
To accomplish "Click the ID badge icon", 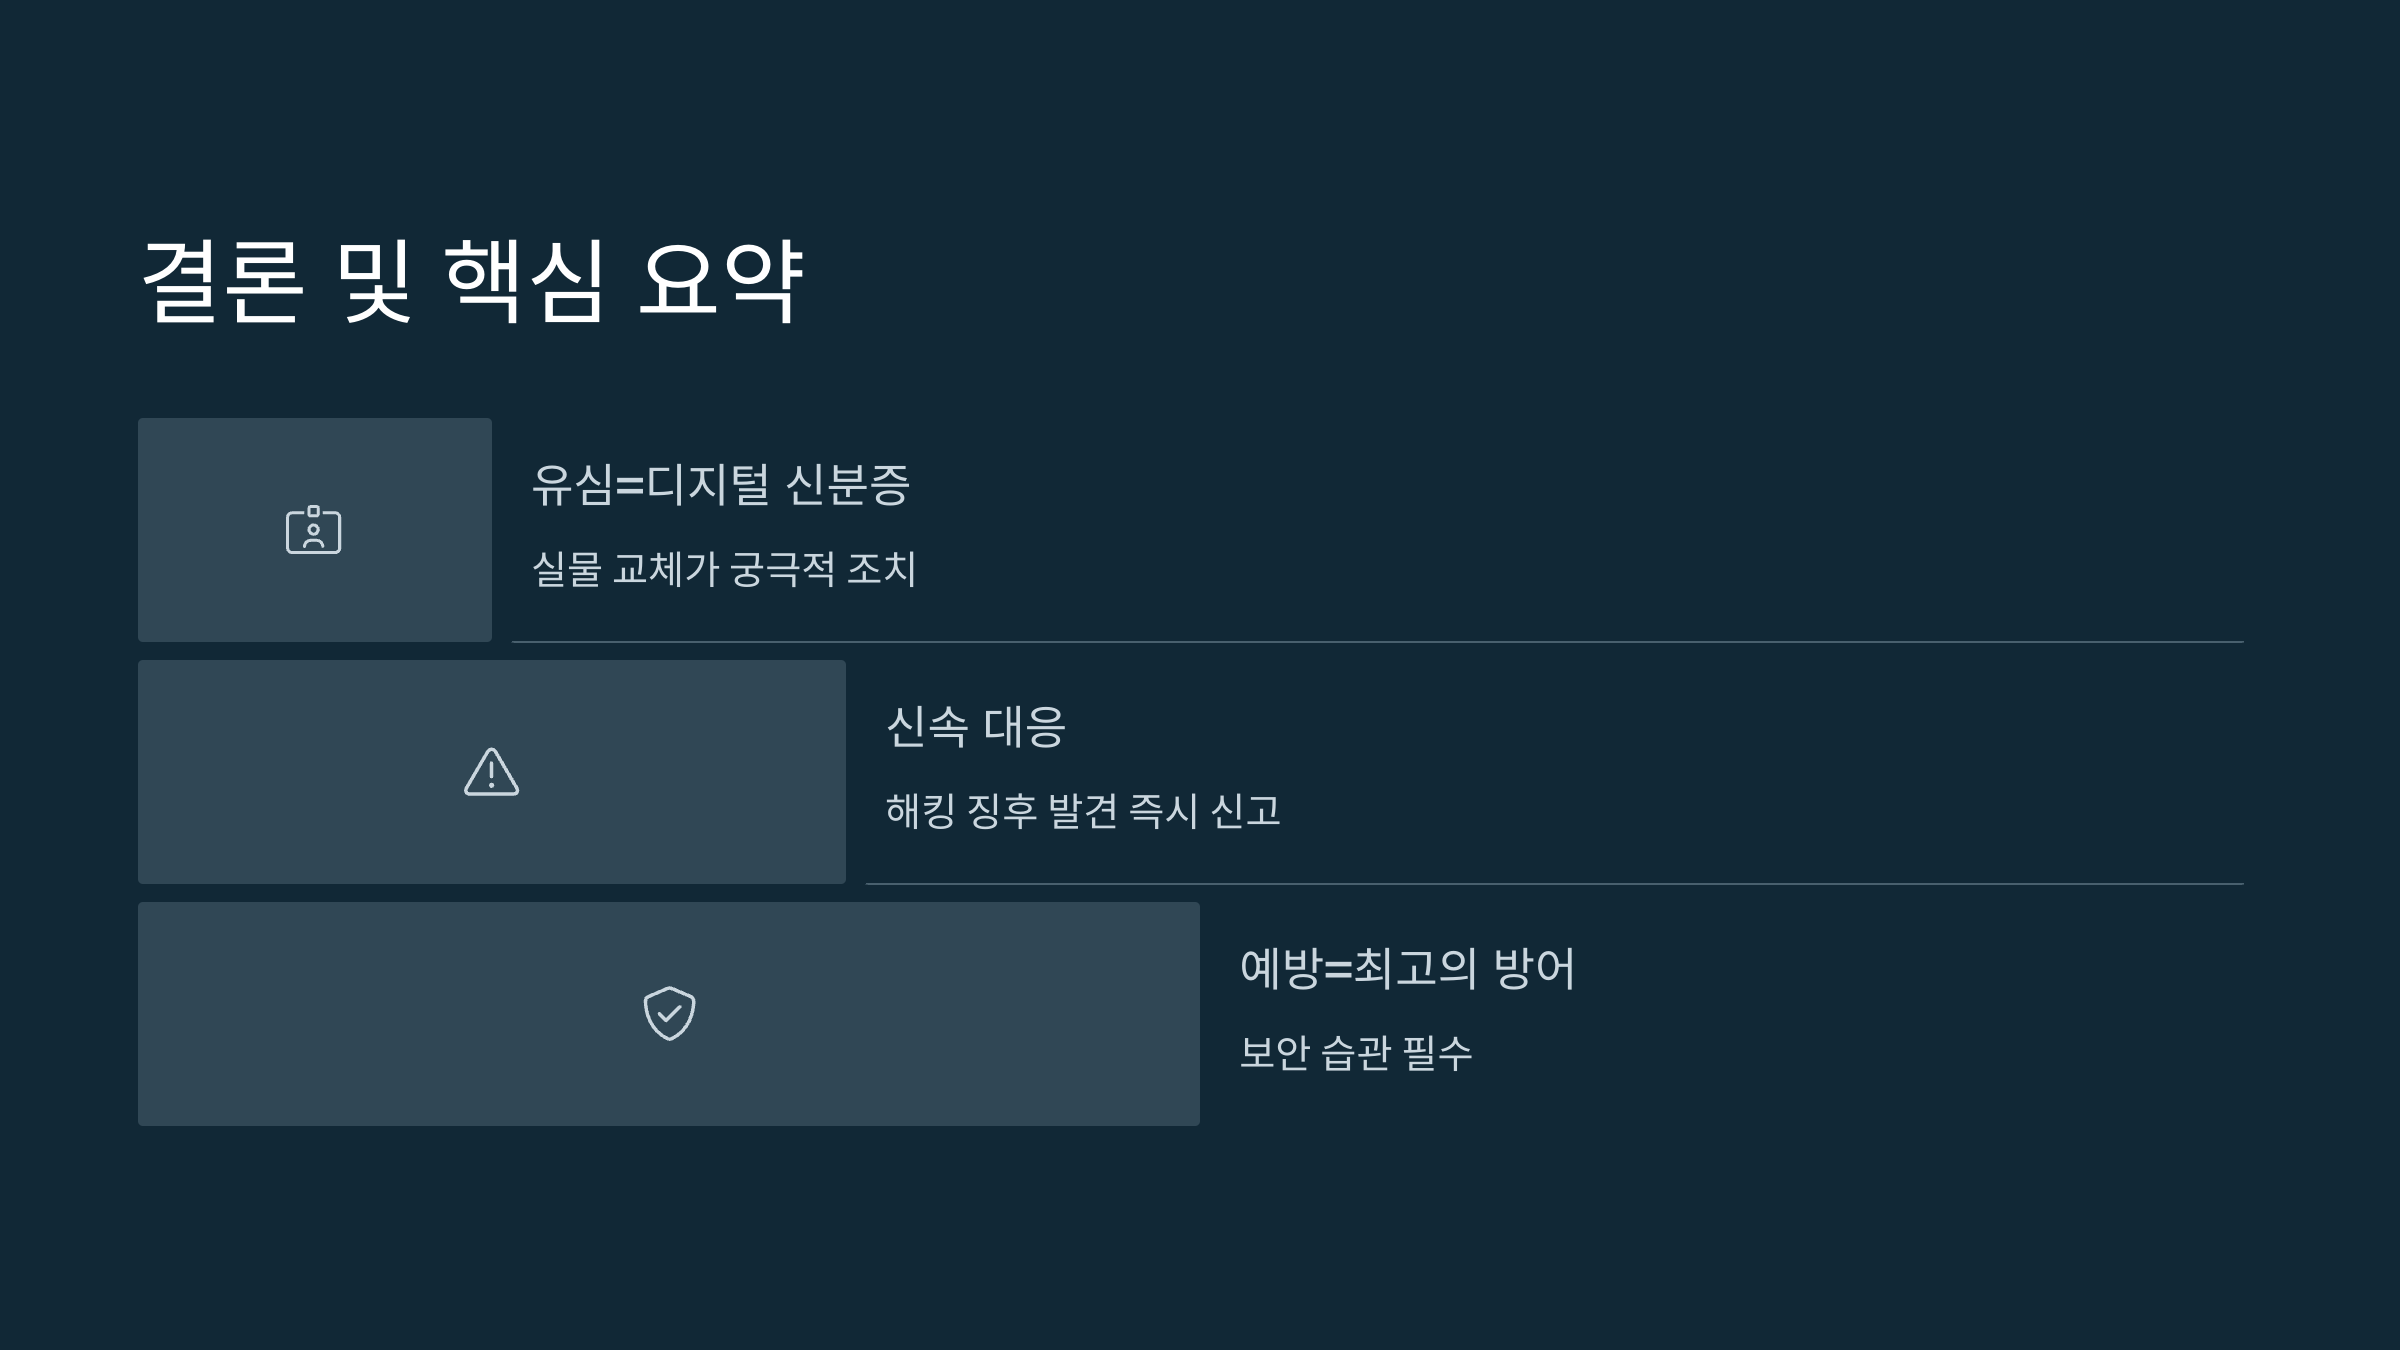I will coord(314,530).
